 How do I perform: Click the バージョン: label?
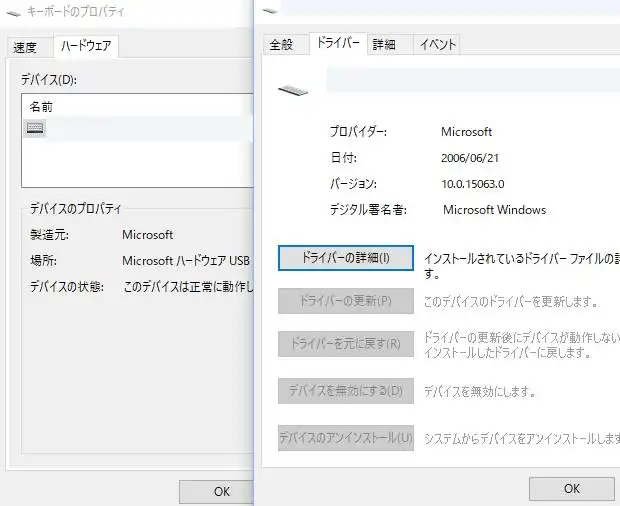[x=353, y=184]
